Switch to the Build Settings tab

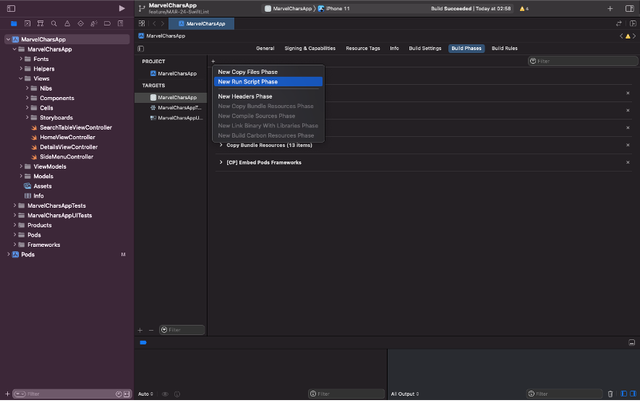[425, 48]
